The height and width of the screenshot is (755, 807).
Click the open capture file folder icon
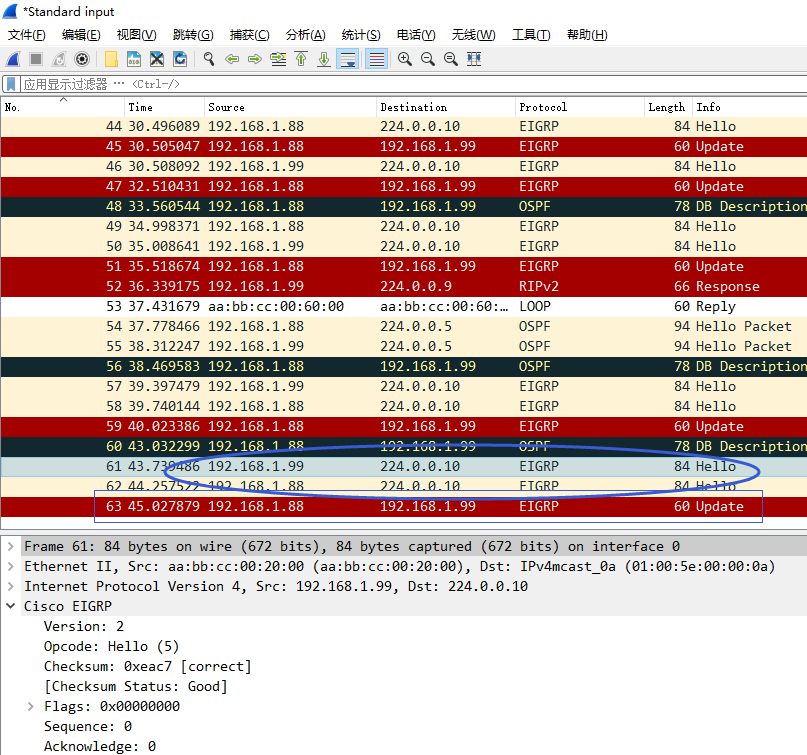111,59
